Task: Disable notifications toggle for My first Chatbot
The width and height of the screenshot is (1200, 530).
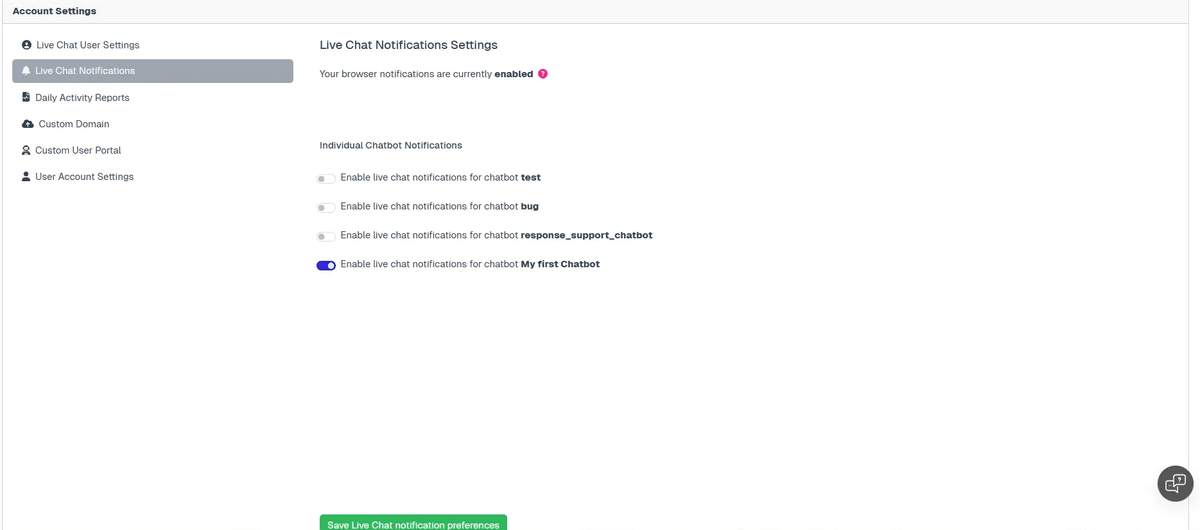Action: 326,266
